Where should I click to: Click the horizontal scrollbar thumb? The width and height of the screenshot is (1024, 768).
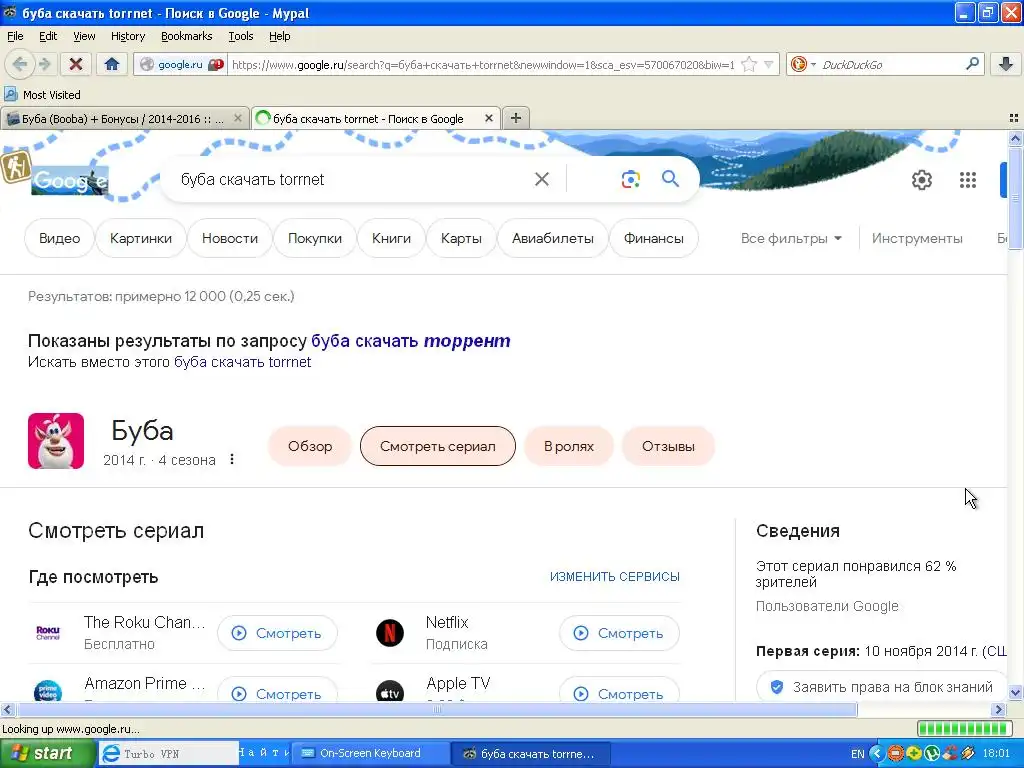(x=436, y=709)
